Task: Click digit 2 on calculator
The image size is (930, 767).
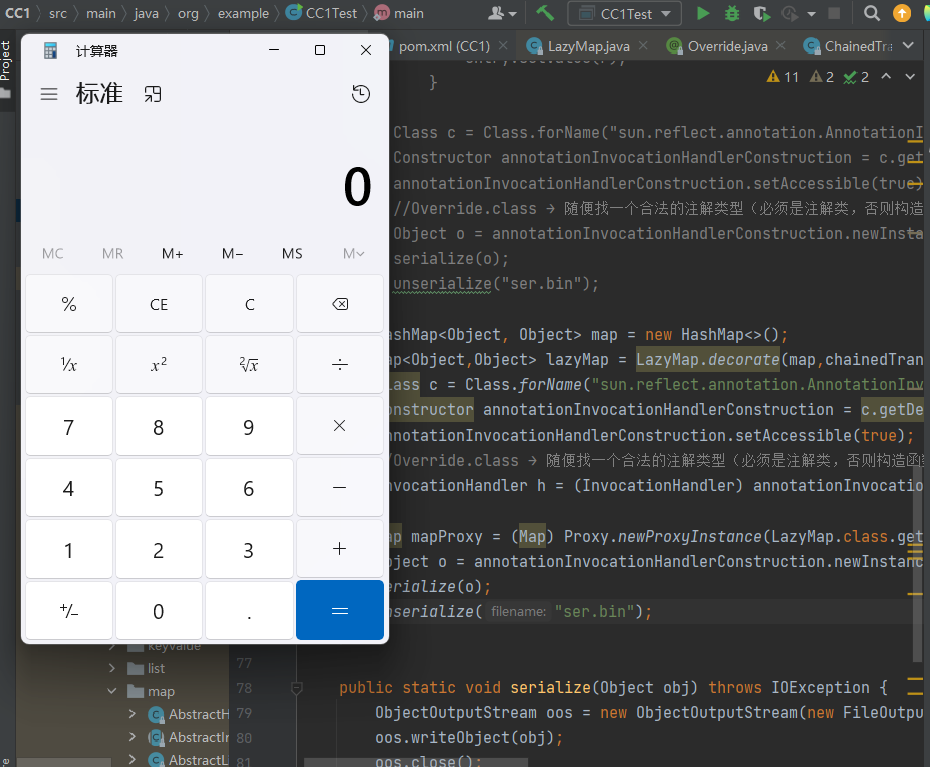Action: click(159, 549)
